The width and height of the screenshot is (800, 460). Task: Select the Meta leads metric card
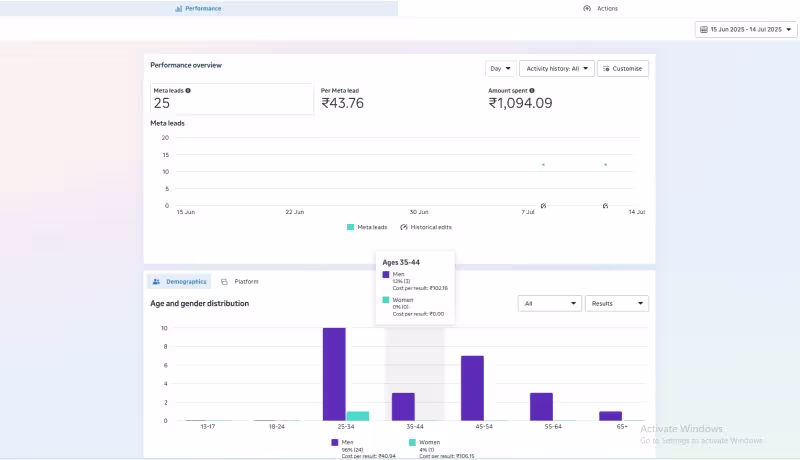tap(232, 98)
